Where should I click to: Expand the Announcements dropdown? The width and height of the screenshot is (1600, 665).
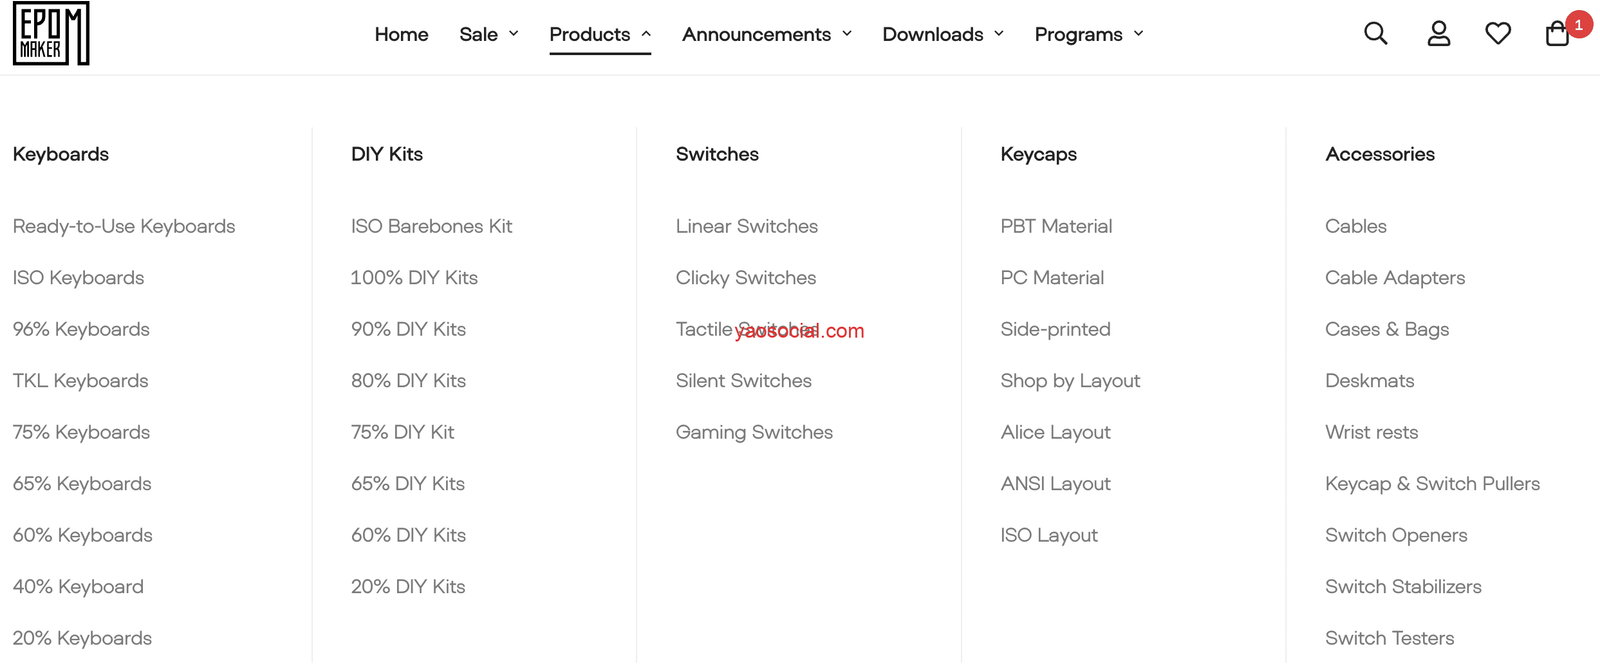tap(767, 34)
